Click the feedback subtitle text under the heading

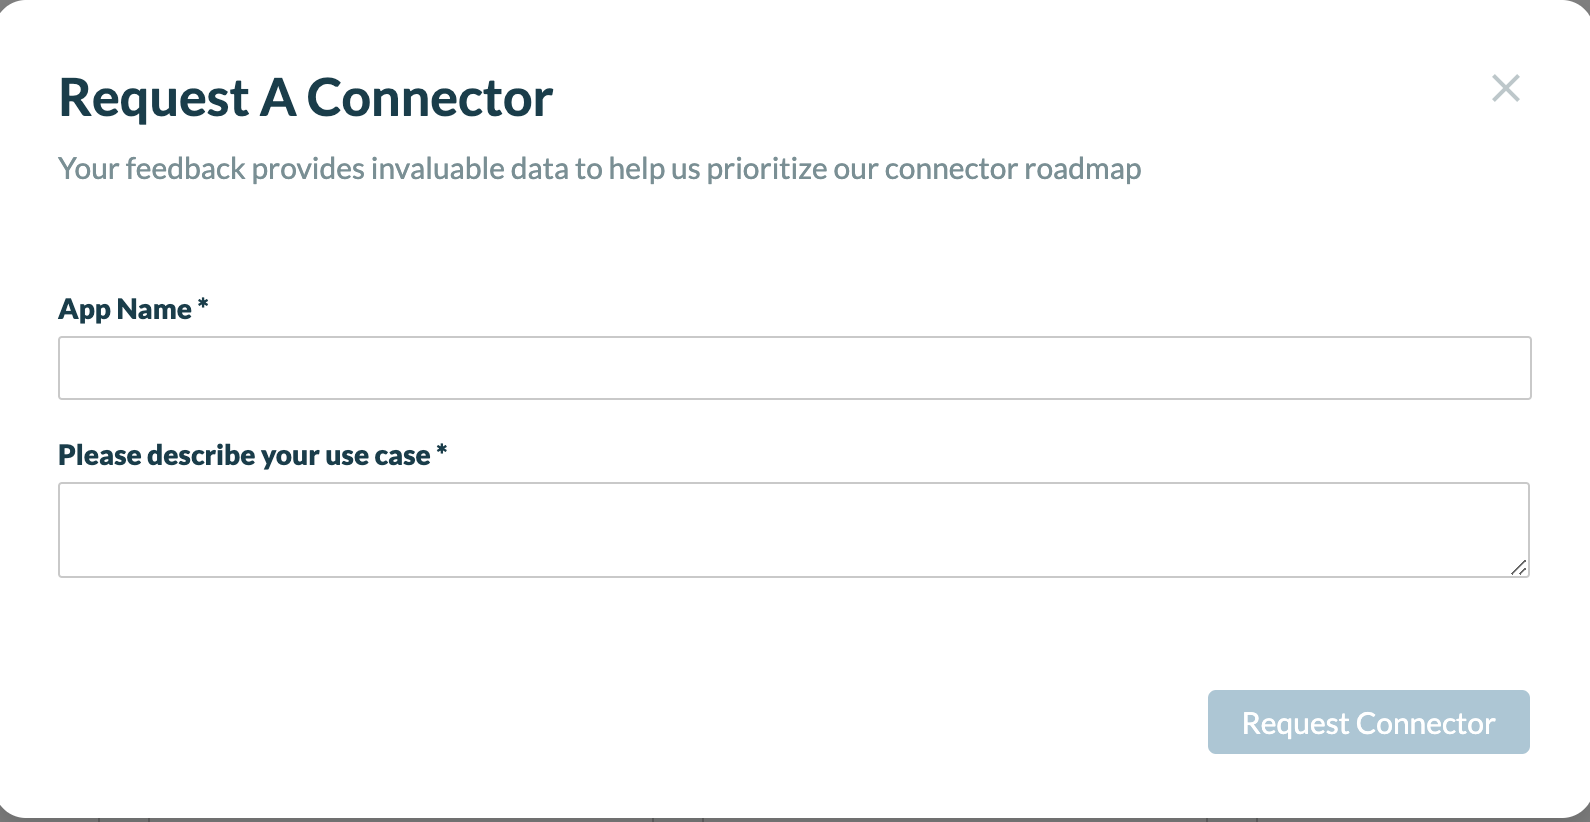[599, 169]
